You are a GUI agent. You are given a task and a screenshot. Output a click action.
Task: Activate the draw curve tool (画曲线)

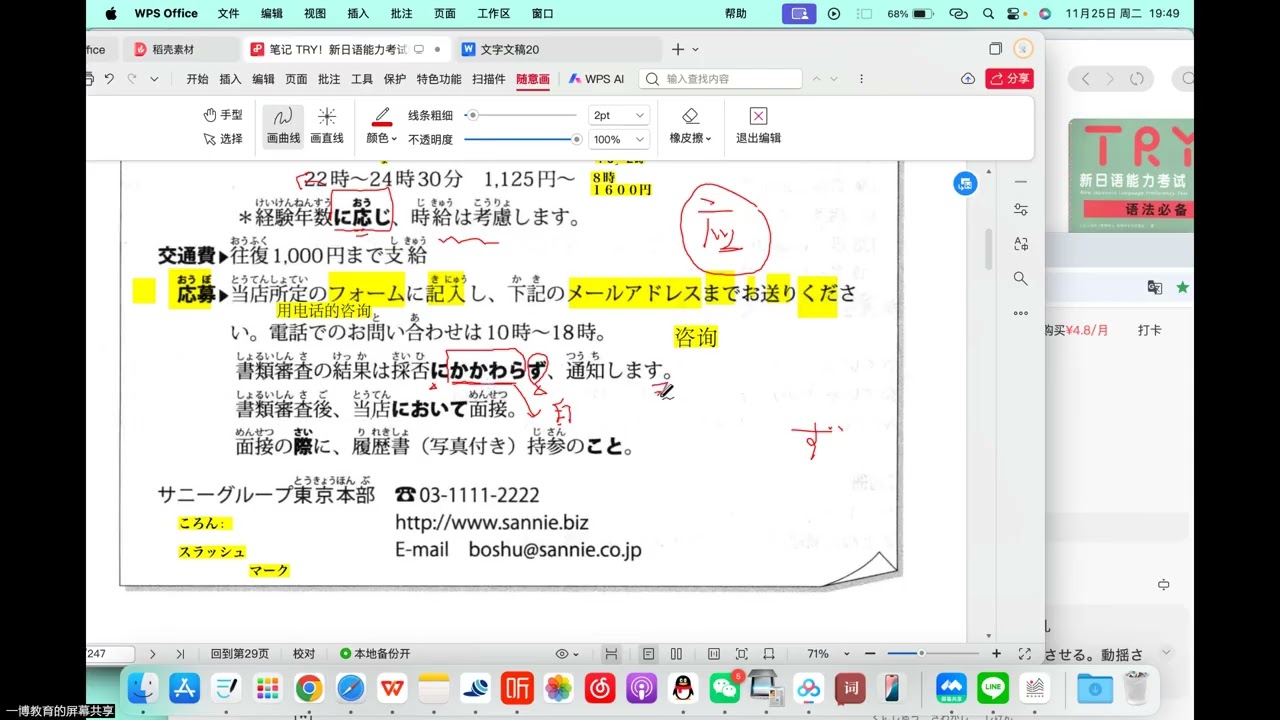283,126
